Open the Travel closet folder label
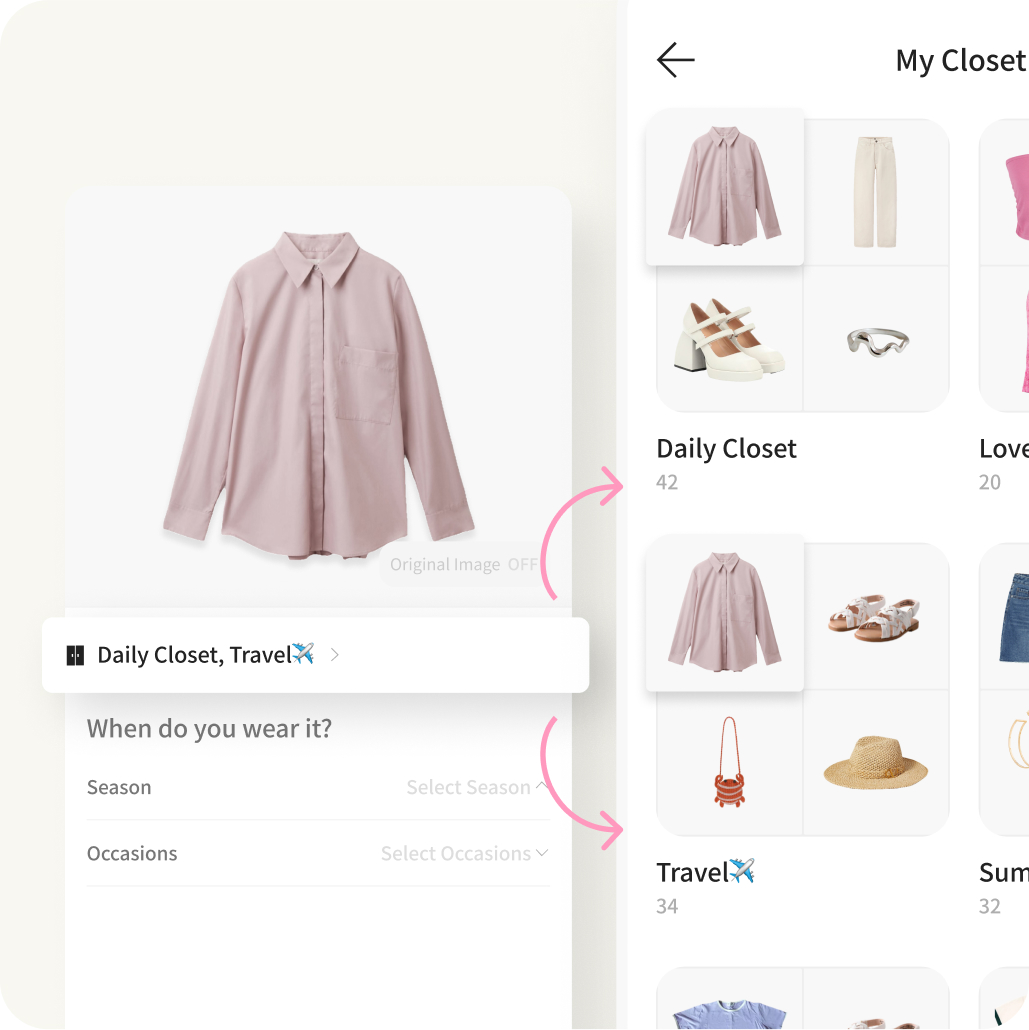The width and height of the screenshot is (1029, 1030). [x=705, y=873]
